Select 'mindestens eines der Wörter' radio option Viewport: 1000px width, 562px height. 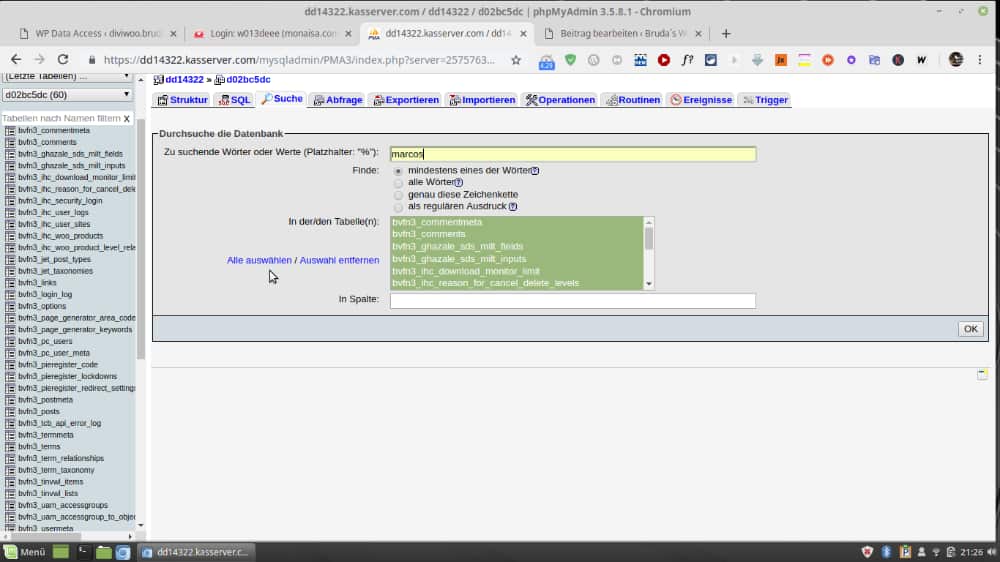click(x=398, y=171)
